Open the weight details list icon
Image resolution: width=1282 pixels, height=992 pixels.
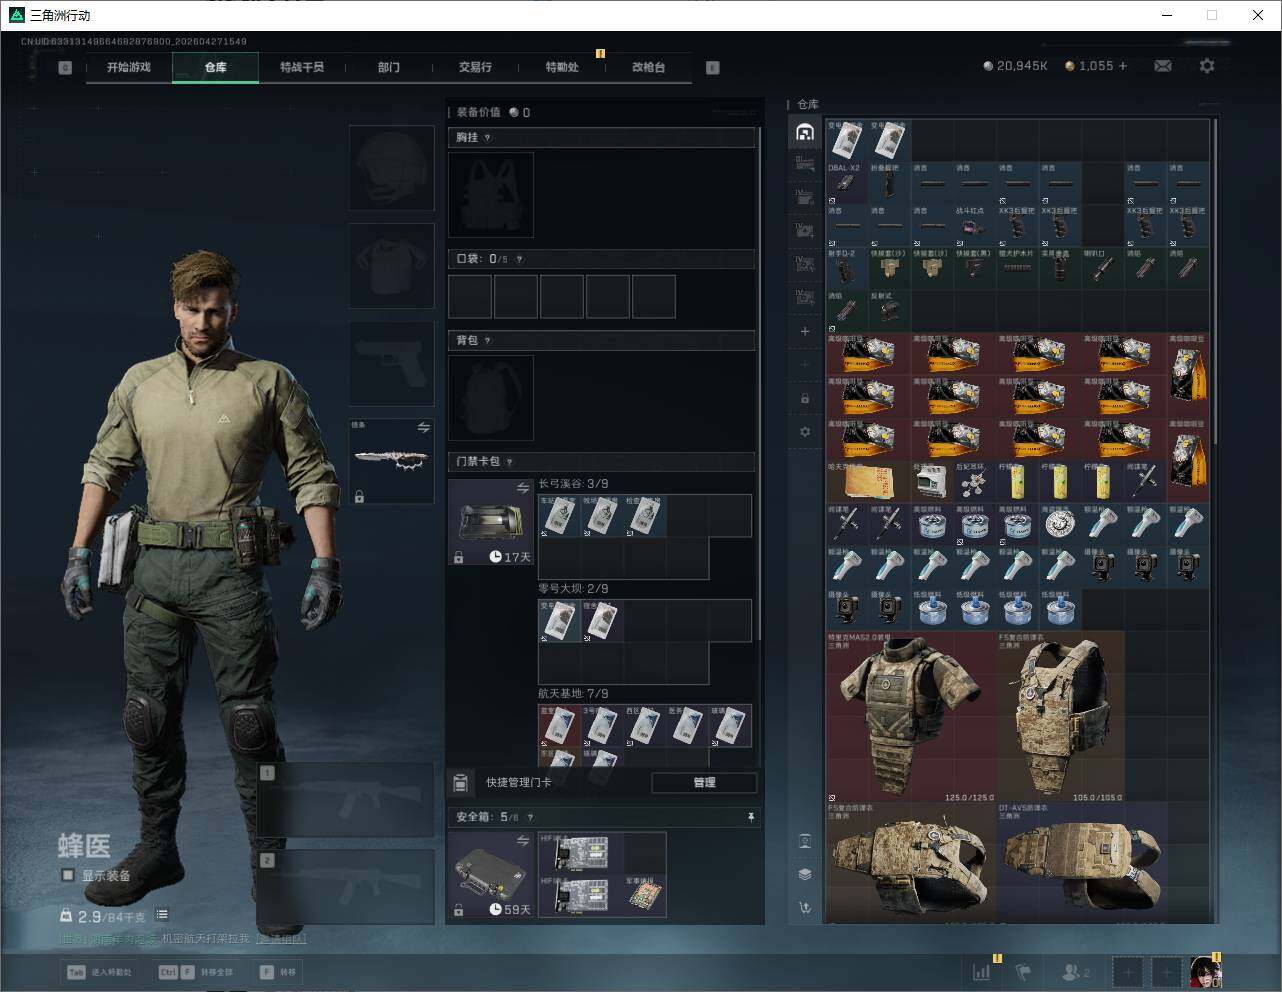click(x=162, y=915)
